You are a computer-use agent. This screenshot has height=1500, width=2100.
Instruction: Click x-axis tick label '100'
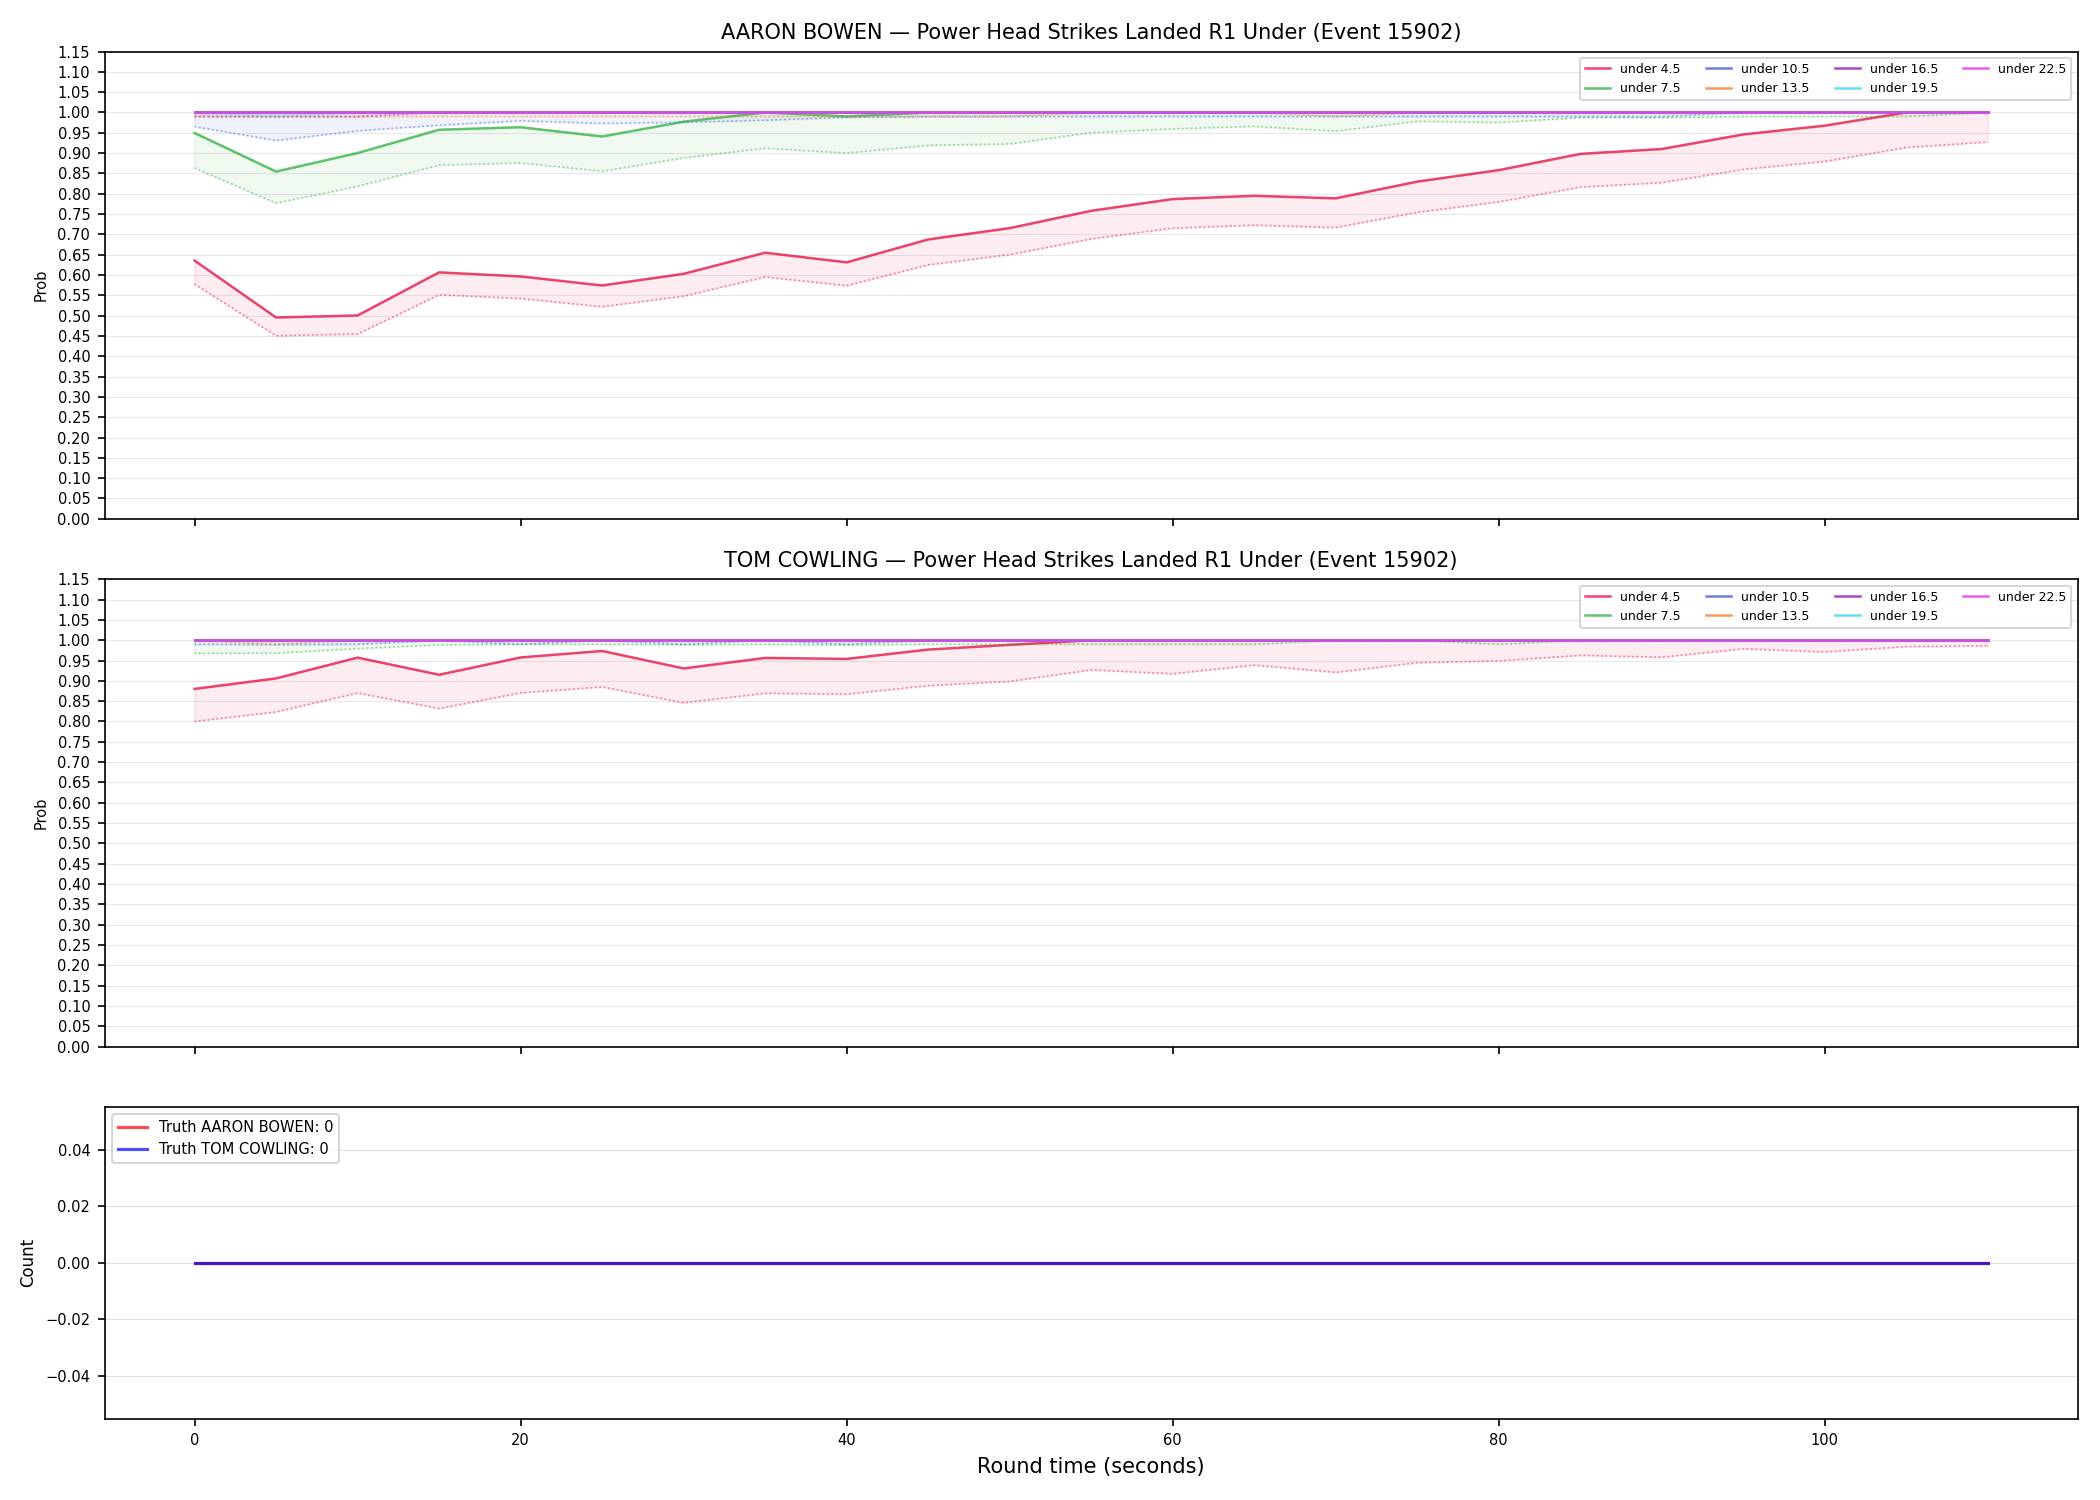[x=1824, y=1440]
